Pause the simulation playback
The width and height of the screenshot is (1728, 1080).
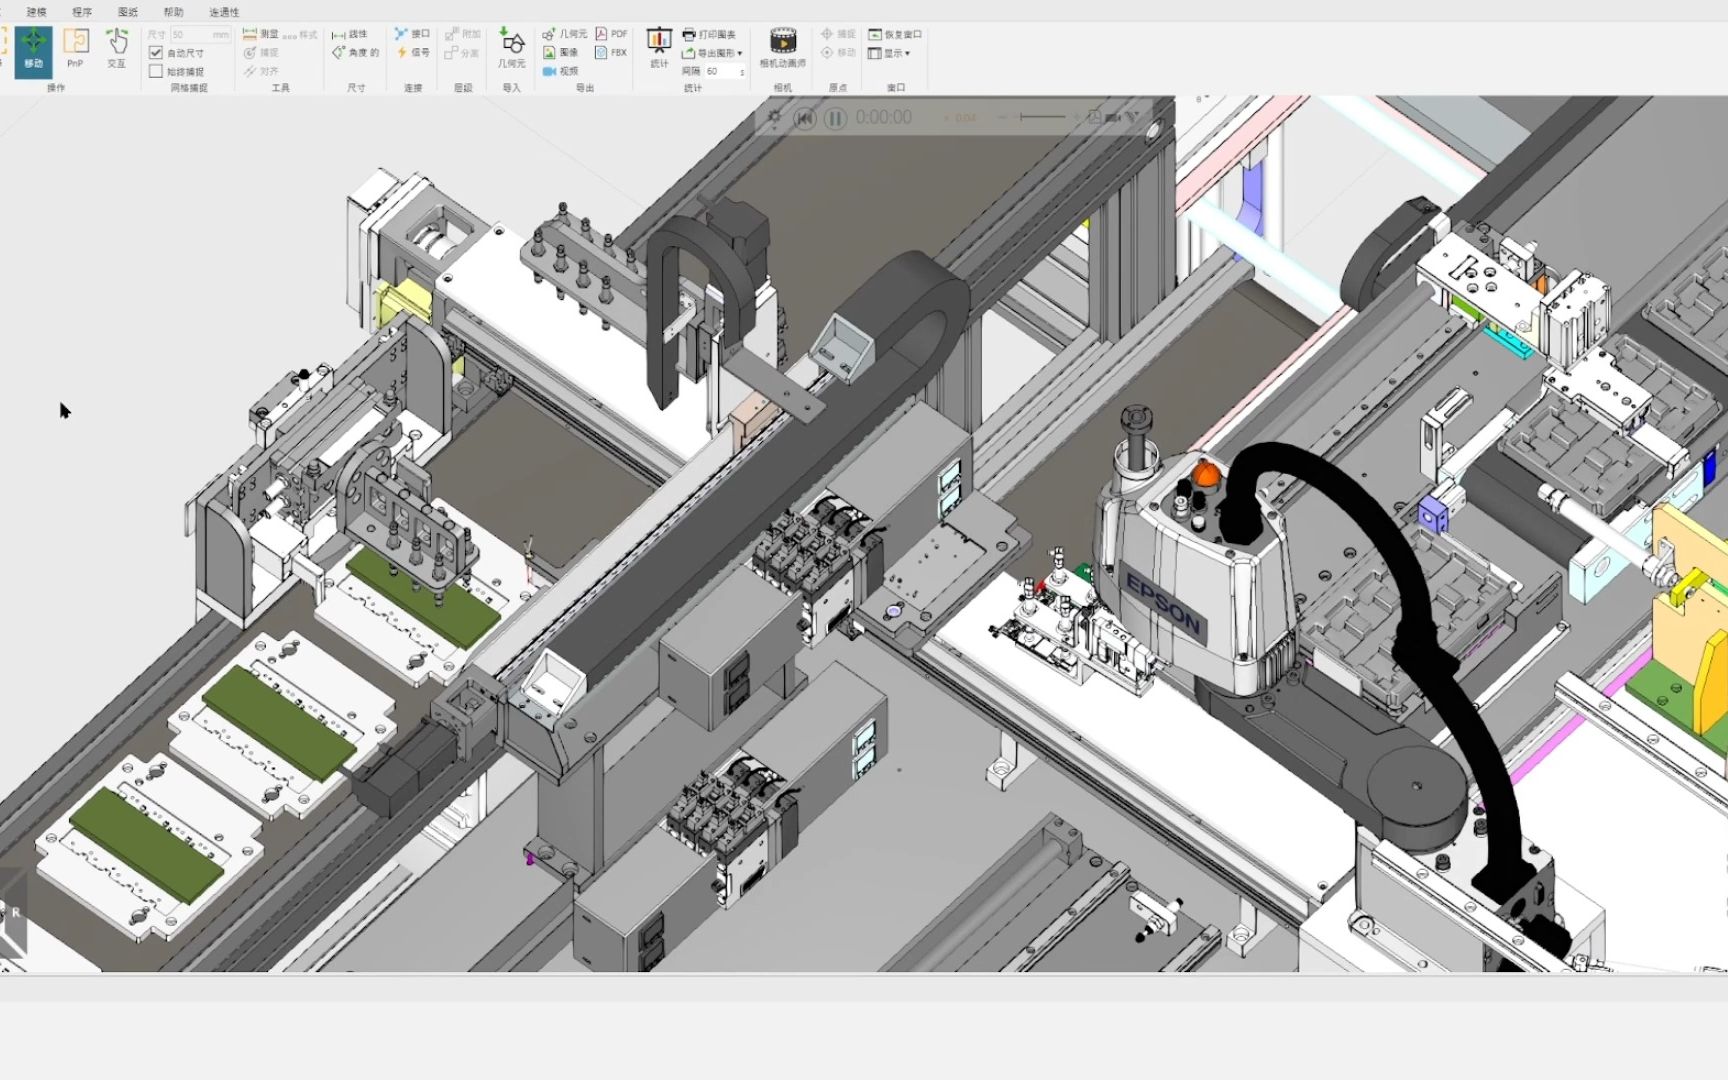coord(835,118)
